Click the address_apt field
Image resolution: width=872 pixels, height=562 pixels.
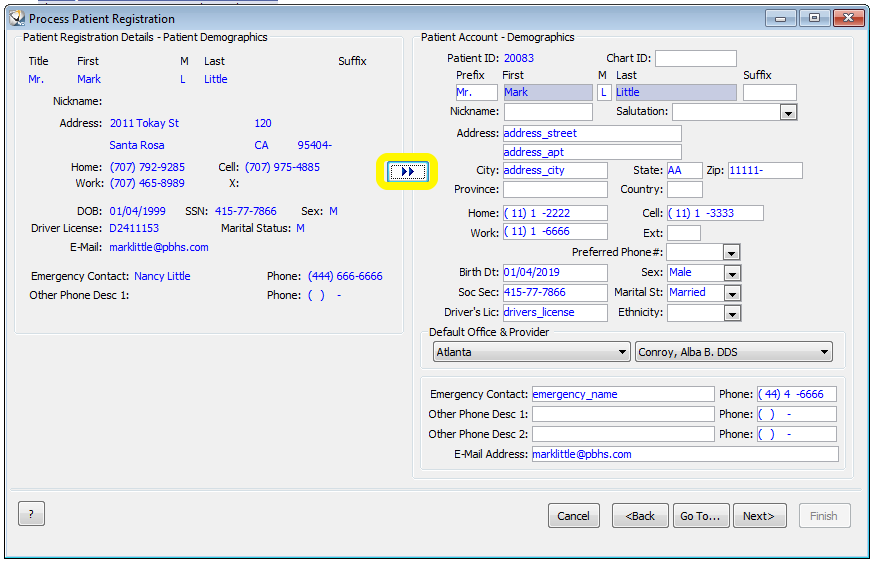tap(592, 152)
